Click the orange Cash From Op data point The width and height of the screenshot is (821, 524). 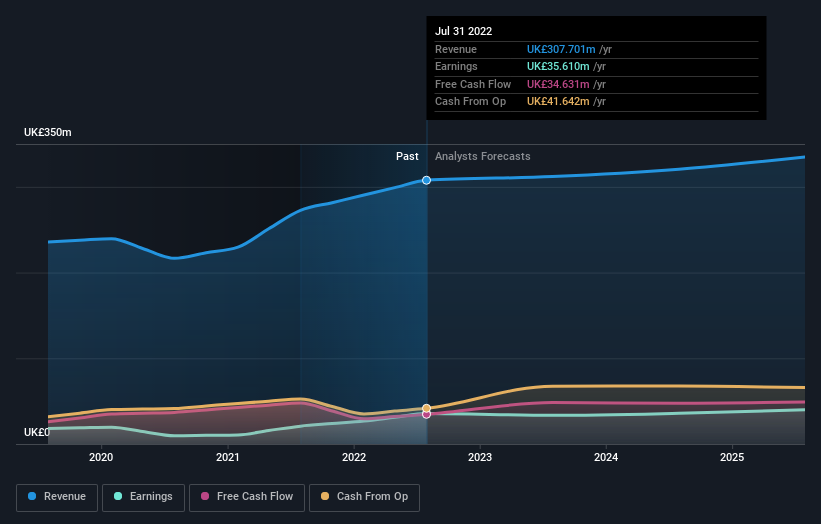[427, 408]
